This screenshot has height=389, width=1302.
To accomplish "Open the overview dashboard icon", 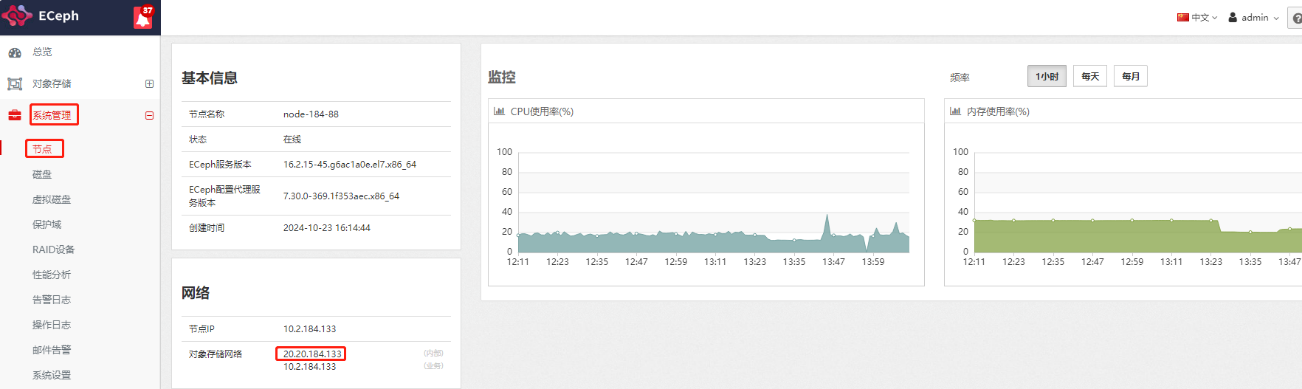I will pos(15,52).
